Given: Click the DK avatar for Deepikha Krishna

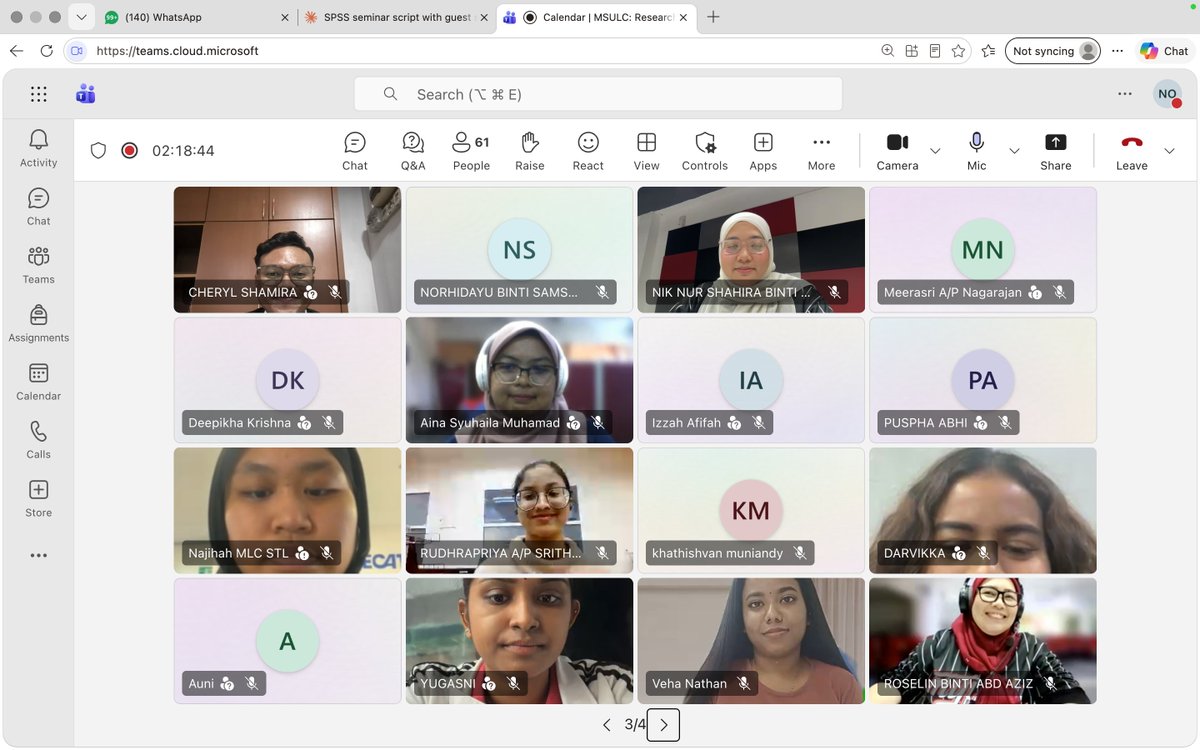Looking at the screenshot, I should coord(287,380).
